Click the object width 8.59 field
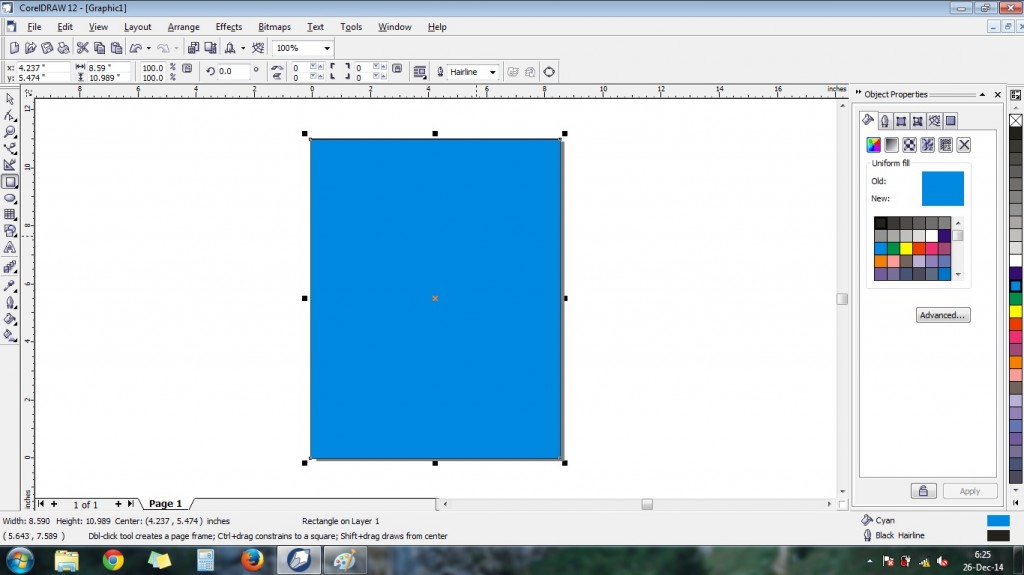The width and height of the screenshot is (1024, 575). (x=108, y=67)
